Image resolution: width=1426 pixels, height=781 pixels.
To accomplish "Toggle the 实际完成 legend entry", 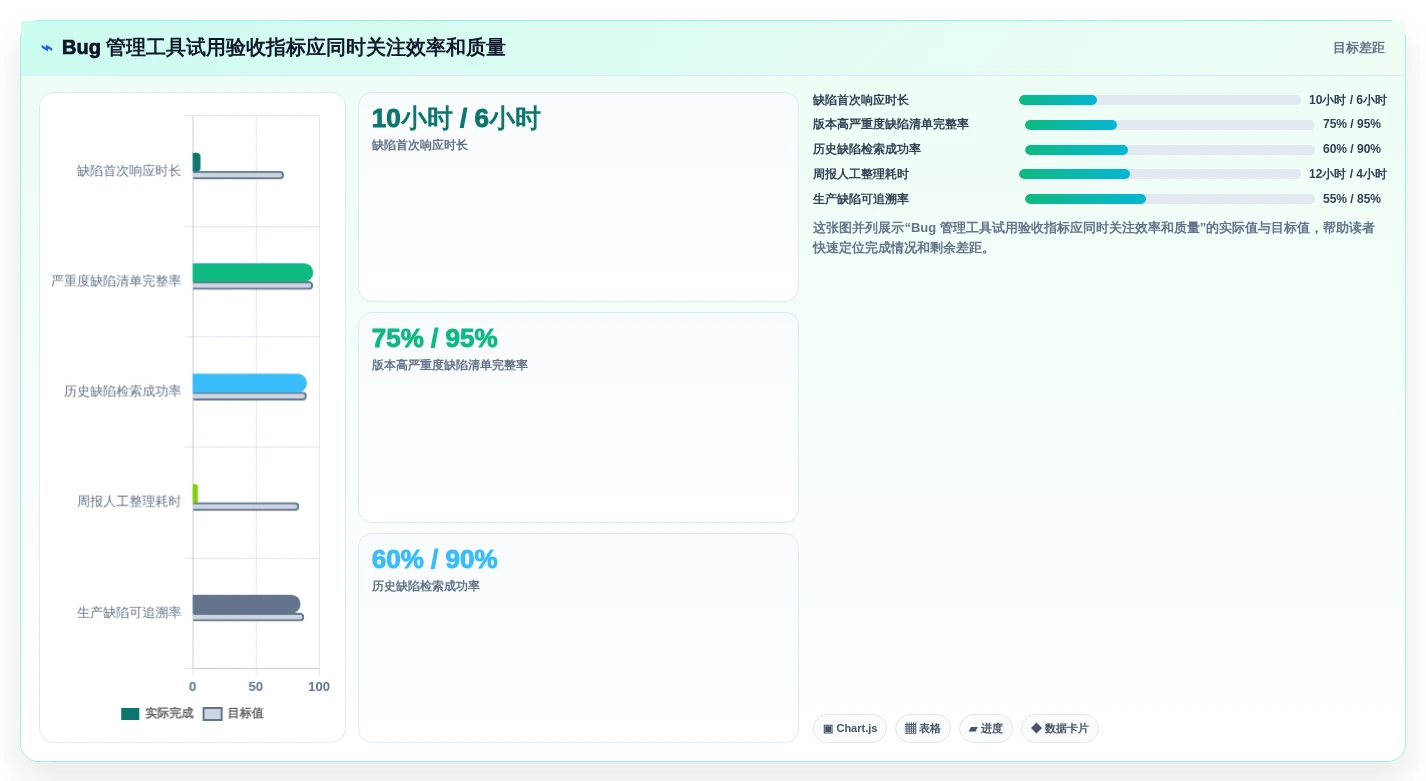I will (157, 714).
